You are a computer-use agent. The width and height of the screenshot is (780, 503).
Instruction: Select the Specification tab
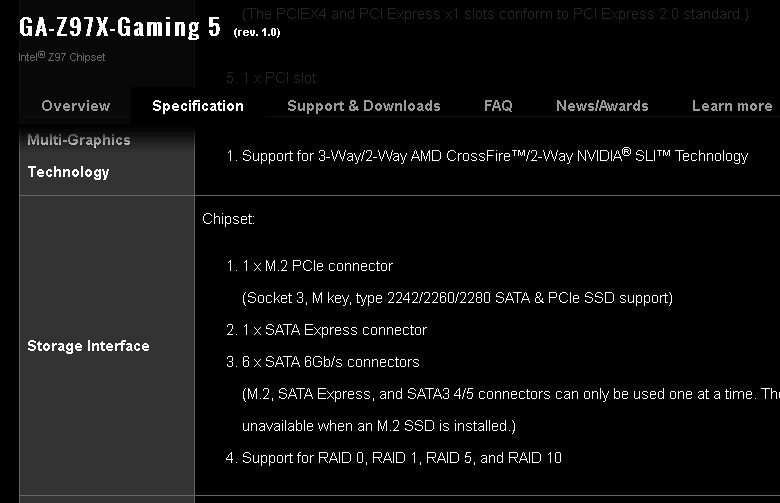(198, 106)
